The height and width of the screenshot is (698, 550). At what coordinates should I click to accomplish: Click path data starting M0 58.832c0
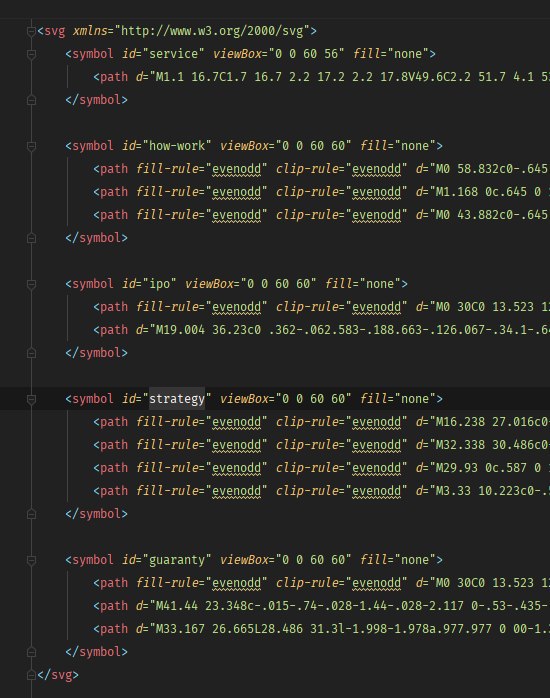point(492,169)
